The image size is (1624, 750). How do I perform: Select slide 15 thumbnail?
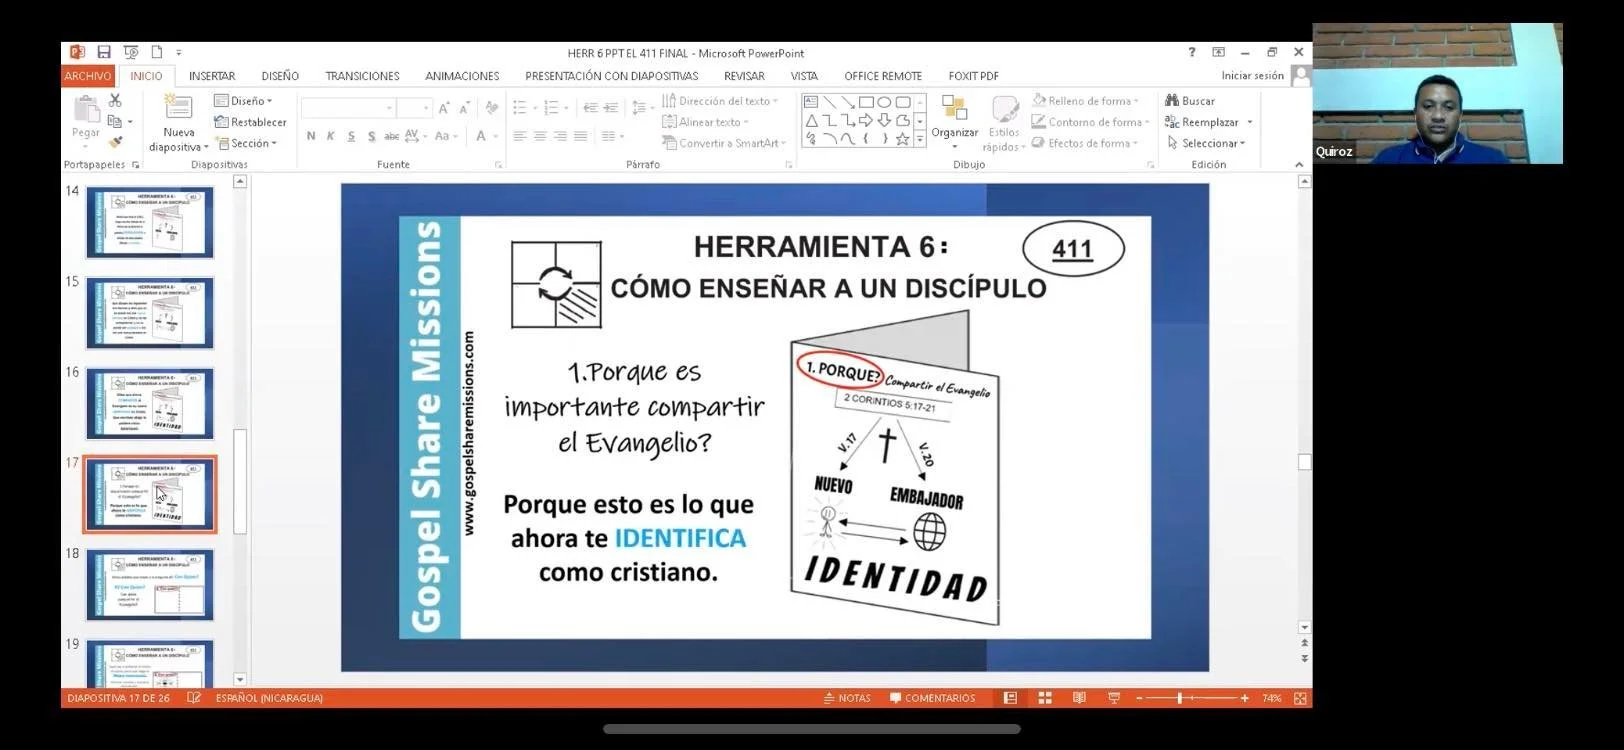(x=150, y=313)
